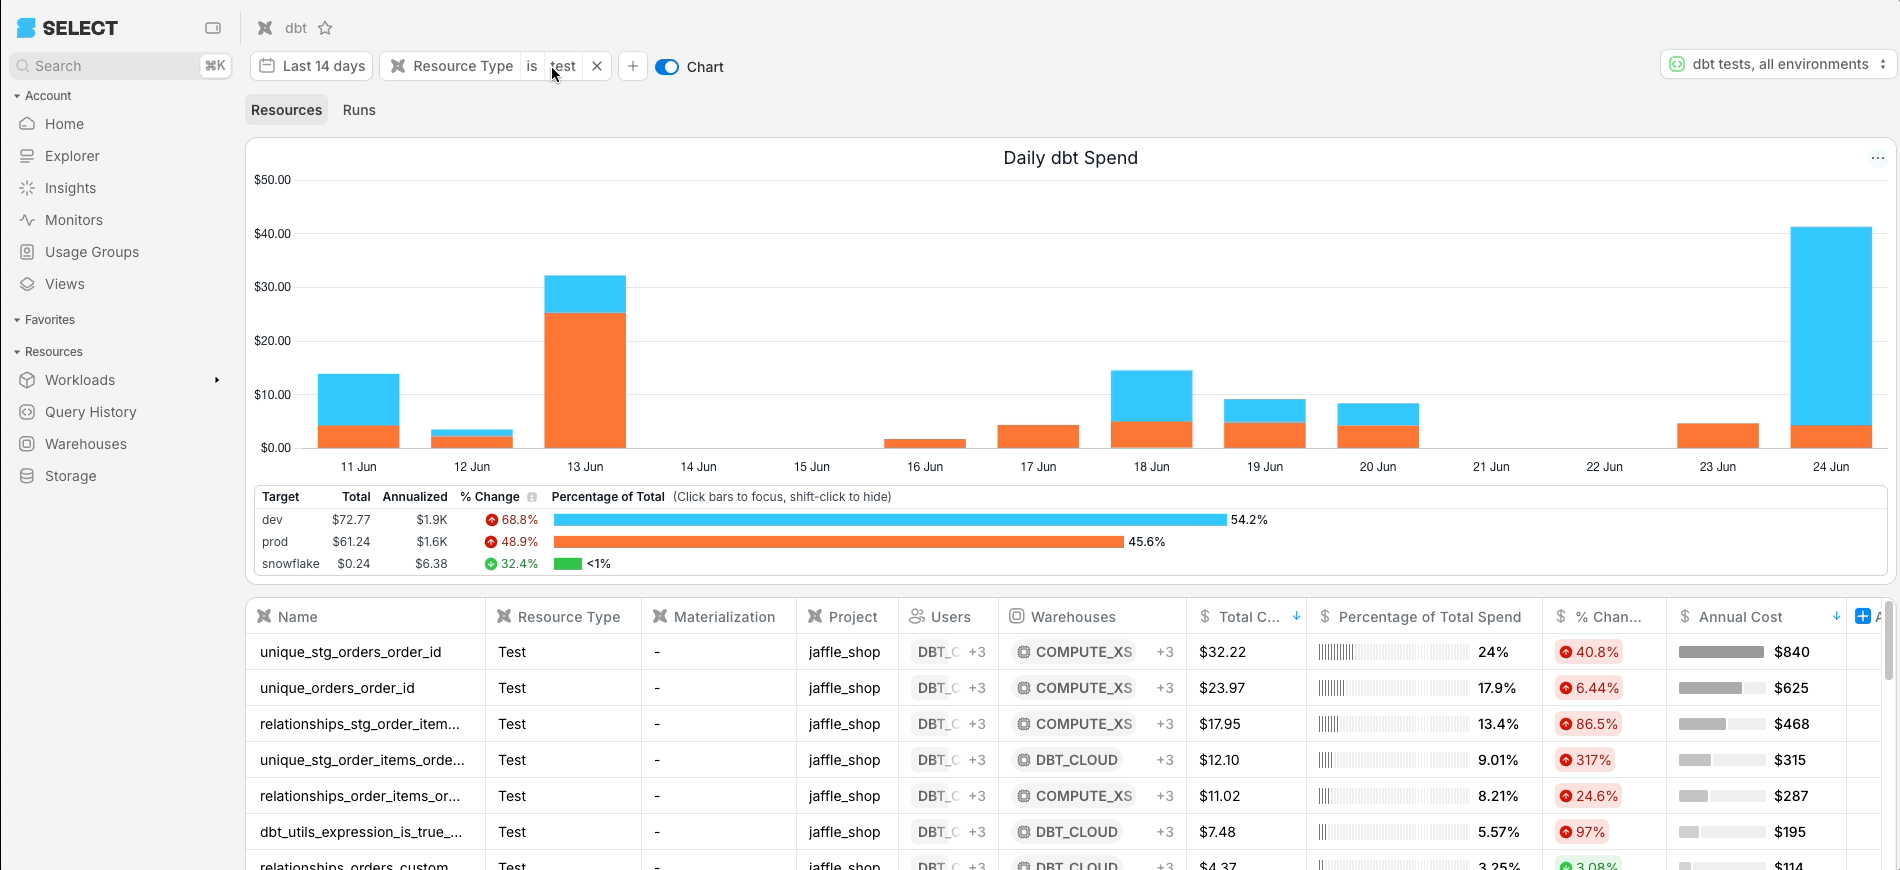Open unique_stg_order_items_orde... row
The width and height of the screenshot is (1900, 870).
tap(362, 760)
